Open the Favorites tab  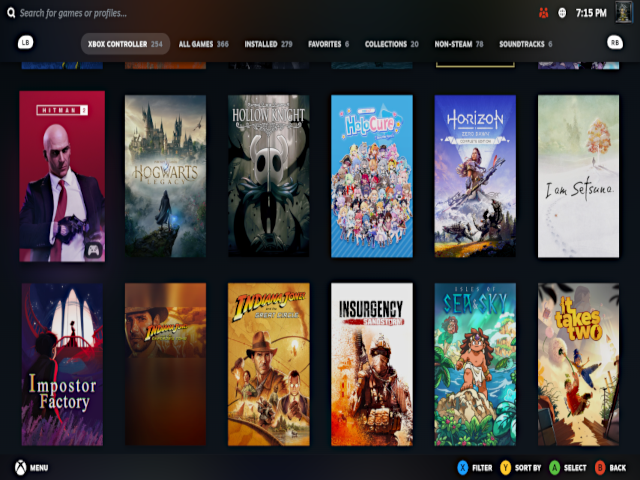coord(329,44)
